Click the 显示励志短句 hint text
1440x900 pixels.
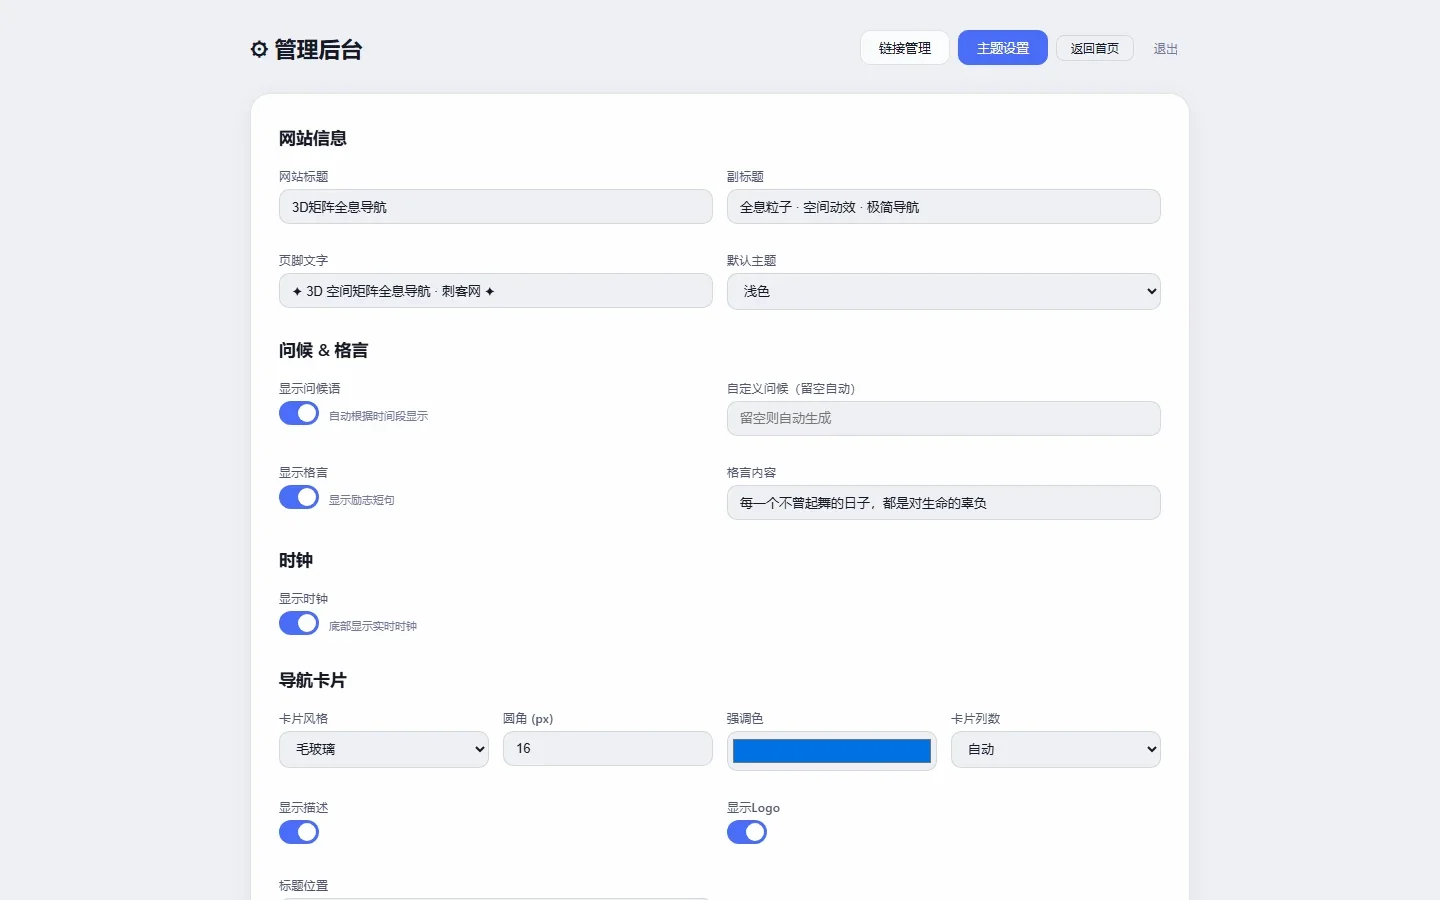(362, 500)
